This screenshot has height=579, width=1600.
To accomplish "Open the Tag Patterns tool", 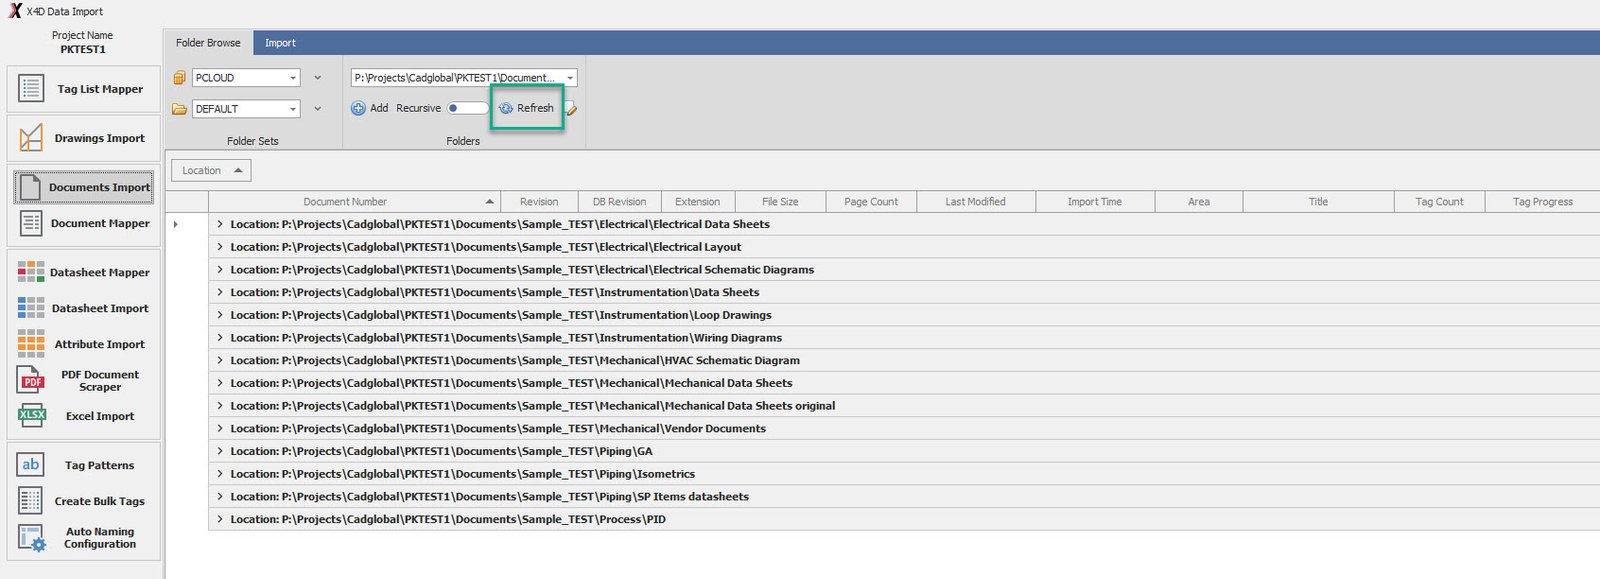I will tap(83, 465).
